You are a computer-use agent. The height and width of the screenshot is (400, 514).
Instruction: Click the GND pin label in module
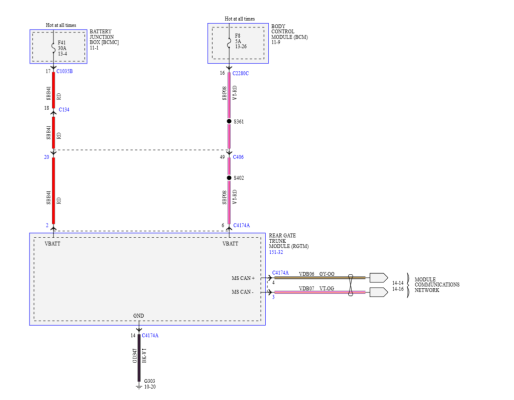pos(139,316)
